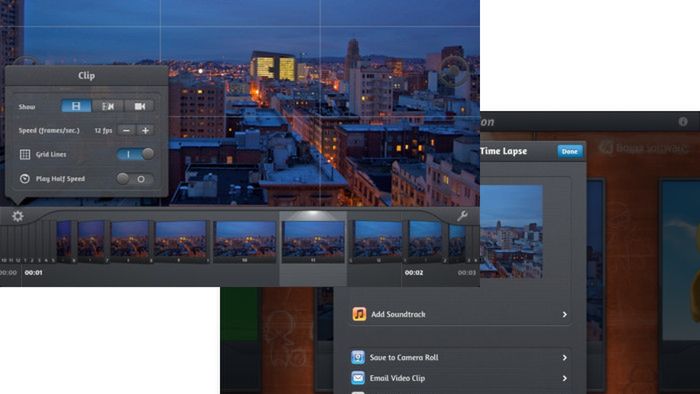Screen dimensions: 700x394
Task: Enable the Play Half Speed switch
Action: pos(135,179)
